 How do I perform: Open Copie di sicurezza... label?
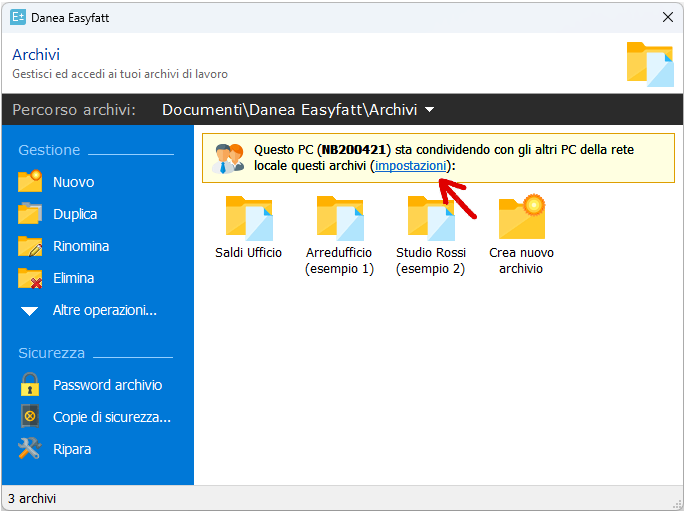pyautogui.click(x=112, y=417)
